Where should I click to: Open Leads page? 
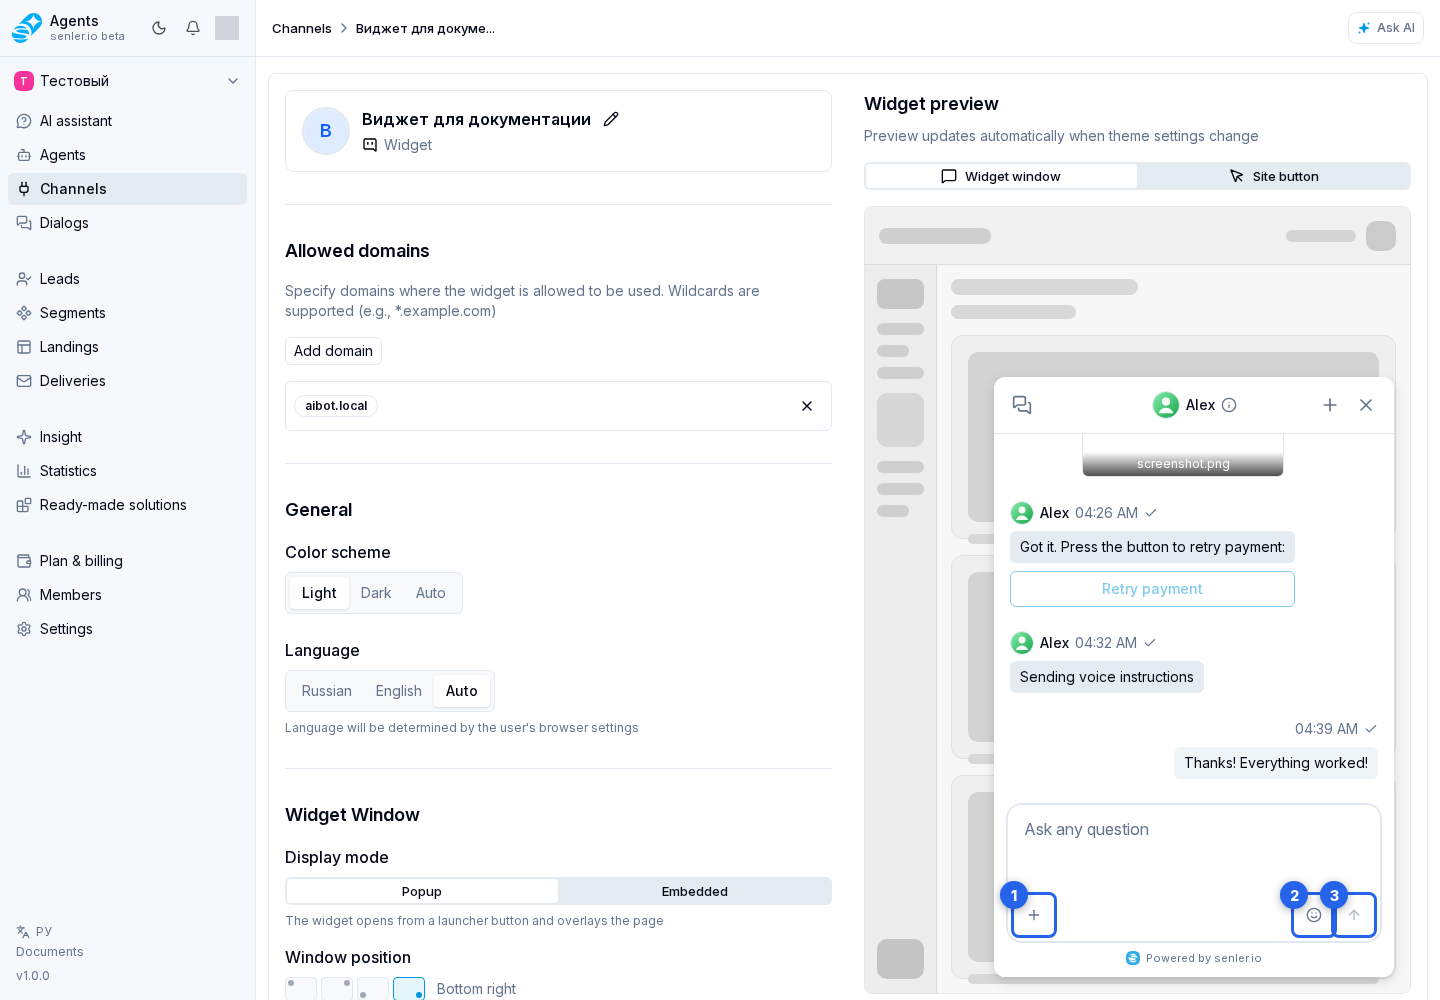click(x=127, y=279)
